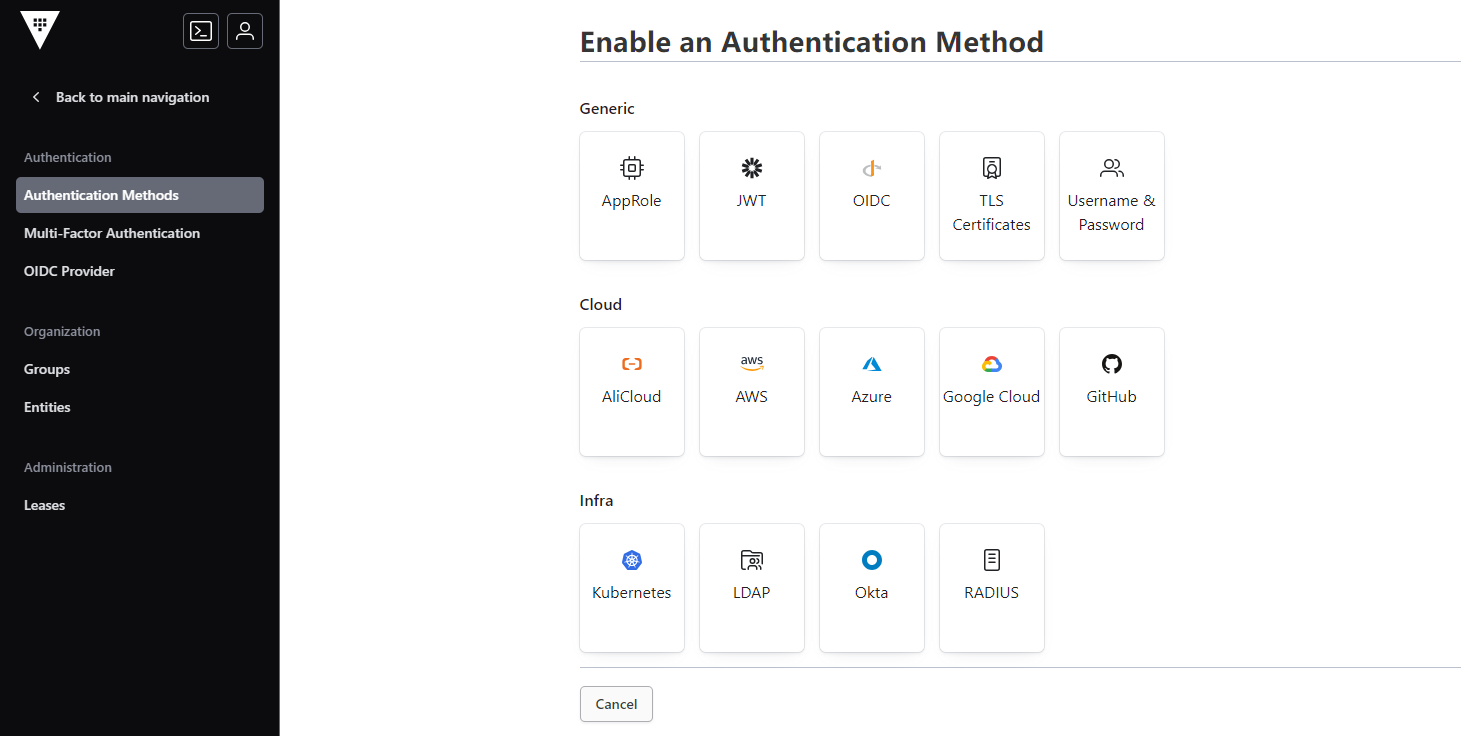Choose the JWT auth method tile
The image size is (1461, 736).
[752, 196]
